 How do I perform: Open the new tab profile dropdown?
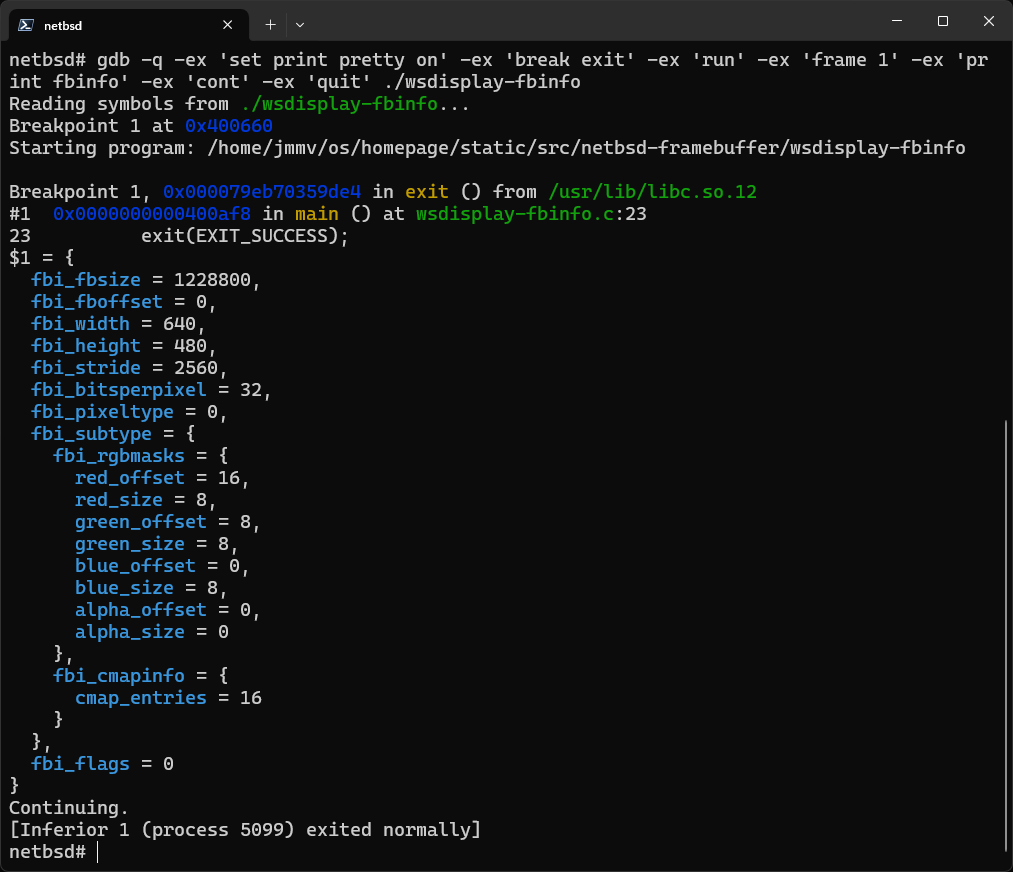pyautogui.click(x=300, y=25)
